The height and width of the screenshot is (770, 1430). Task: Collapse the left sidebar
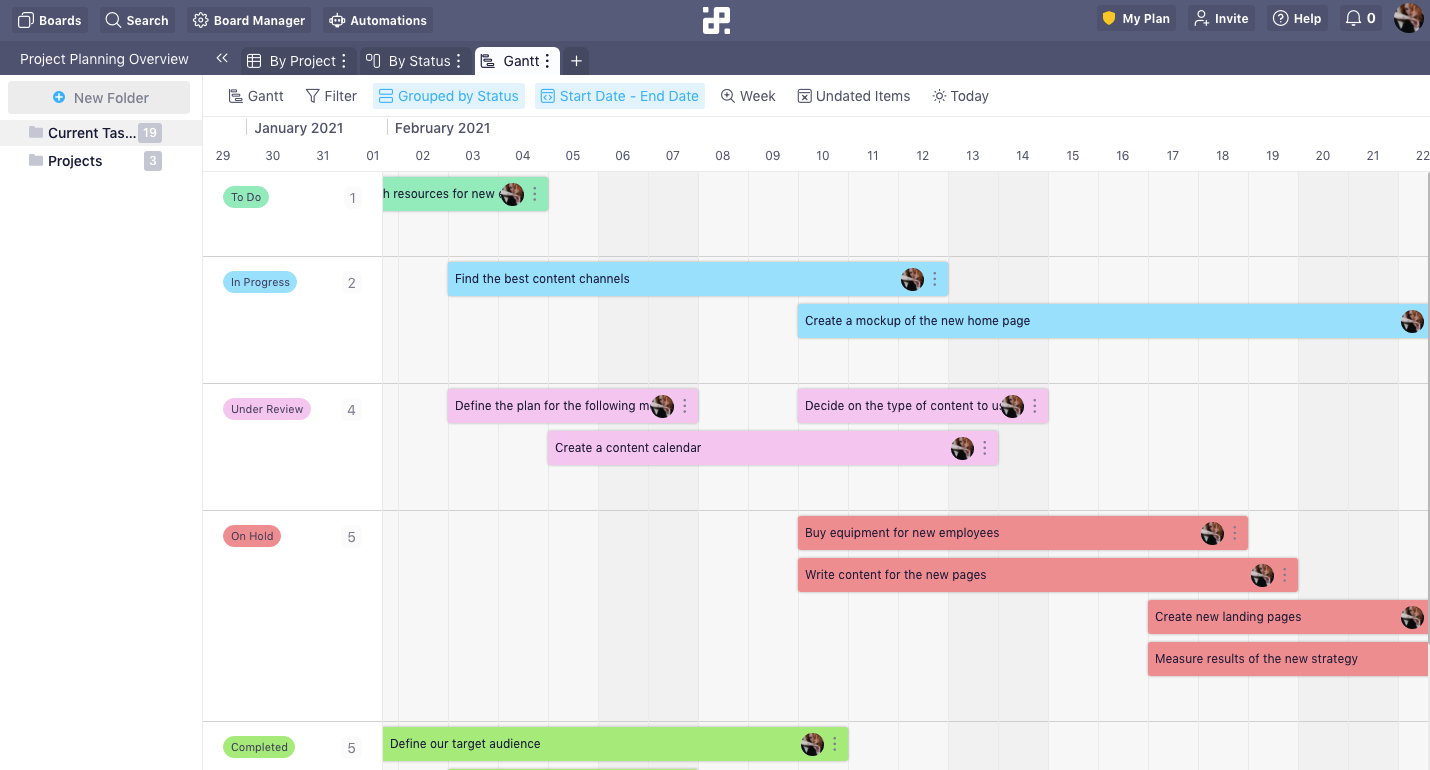222,58
